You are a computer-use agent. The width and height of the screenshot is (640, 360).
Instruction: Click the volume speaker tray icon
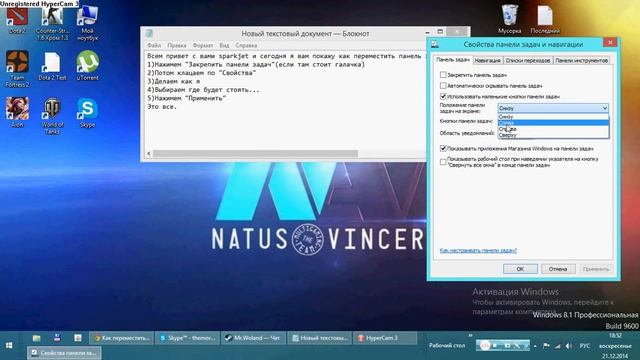point(569,346)
